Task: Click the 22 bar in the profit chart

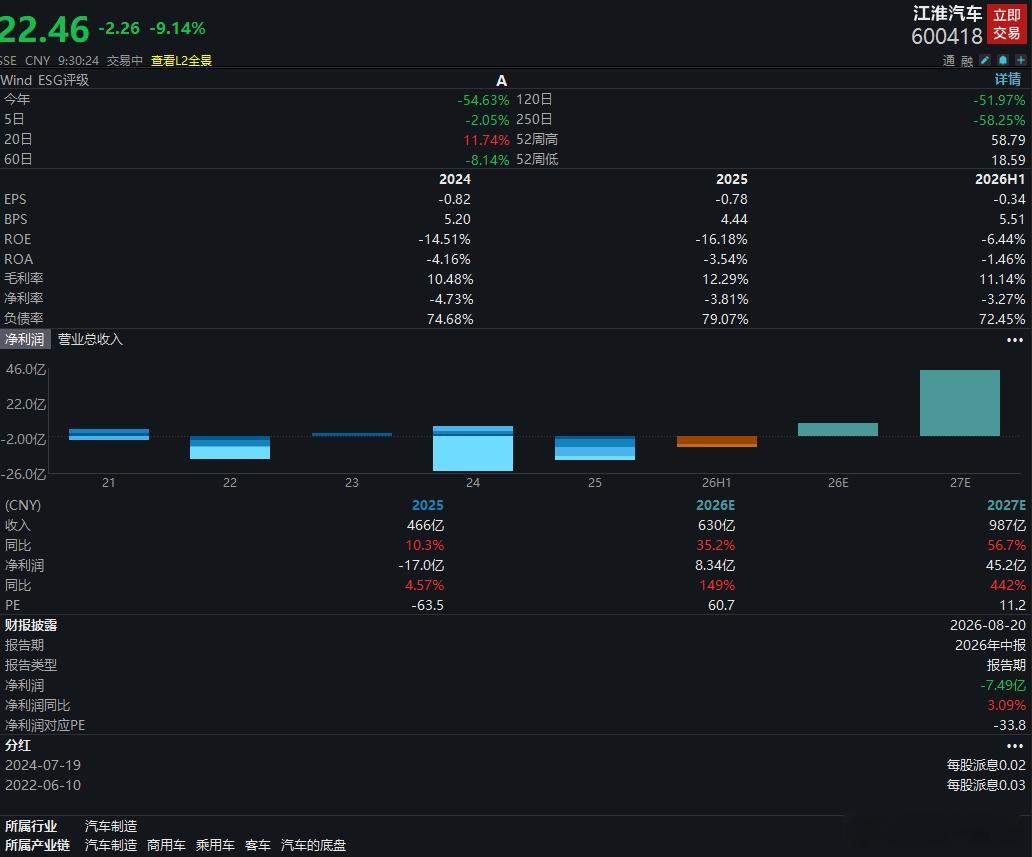Action: 230,448
